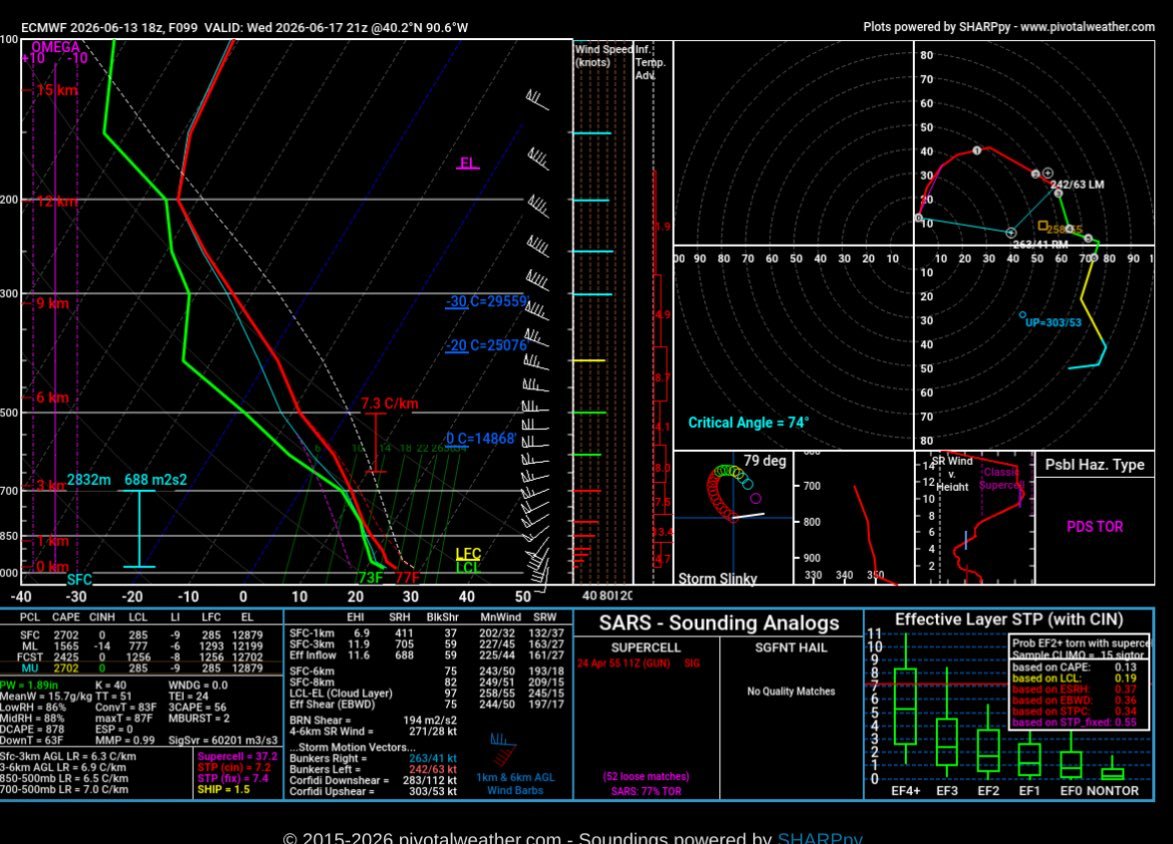Image resolution: width=1173 pixels, height=844 pixels.
Task: Click the 'Eff Inflow' kinematics row
Action: click(x=426, y=655)
